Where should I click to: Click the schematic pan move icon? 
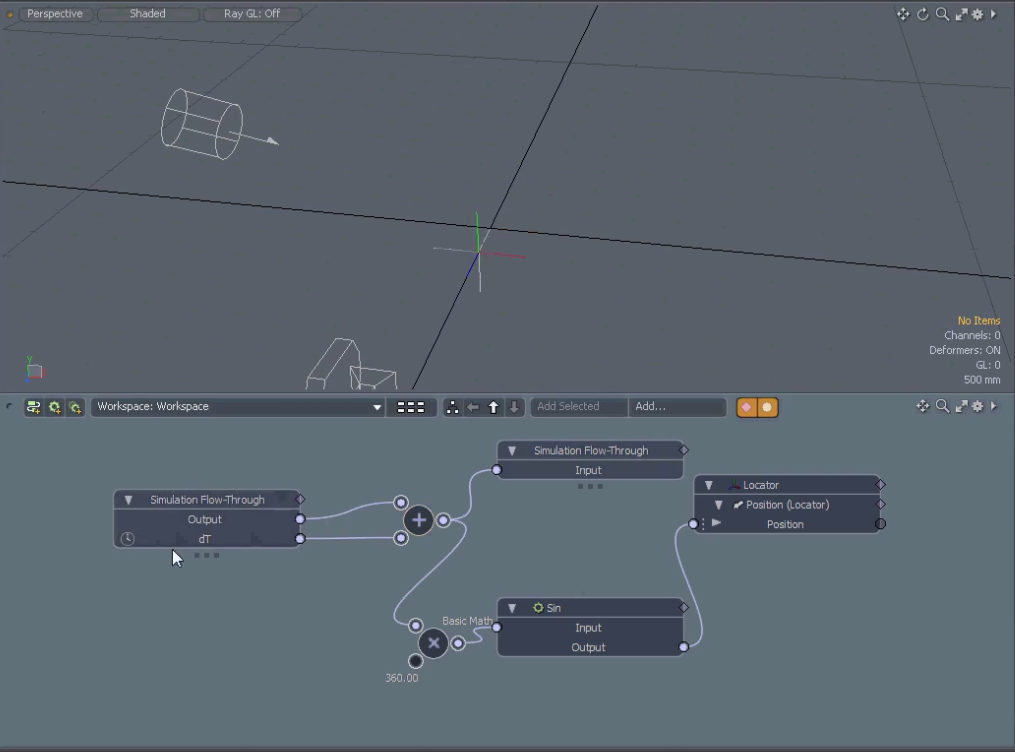pyautogui.click(x=923, y=406)
